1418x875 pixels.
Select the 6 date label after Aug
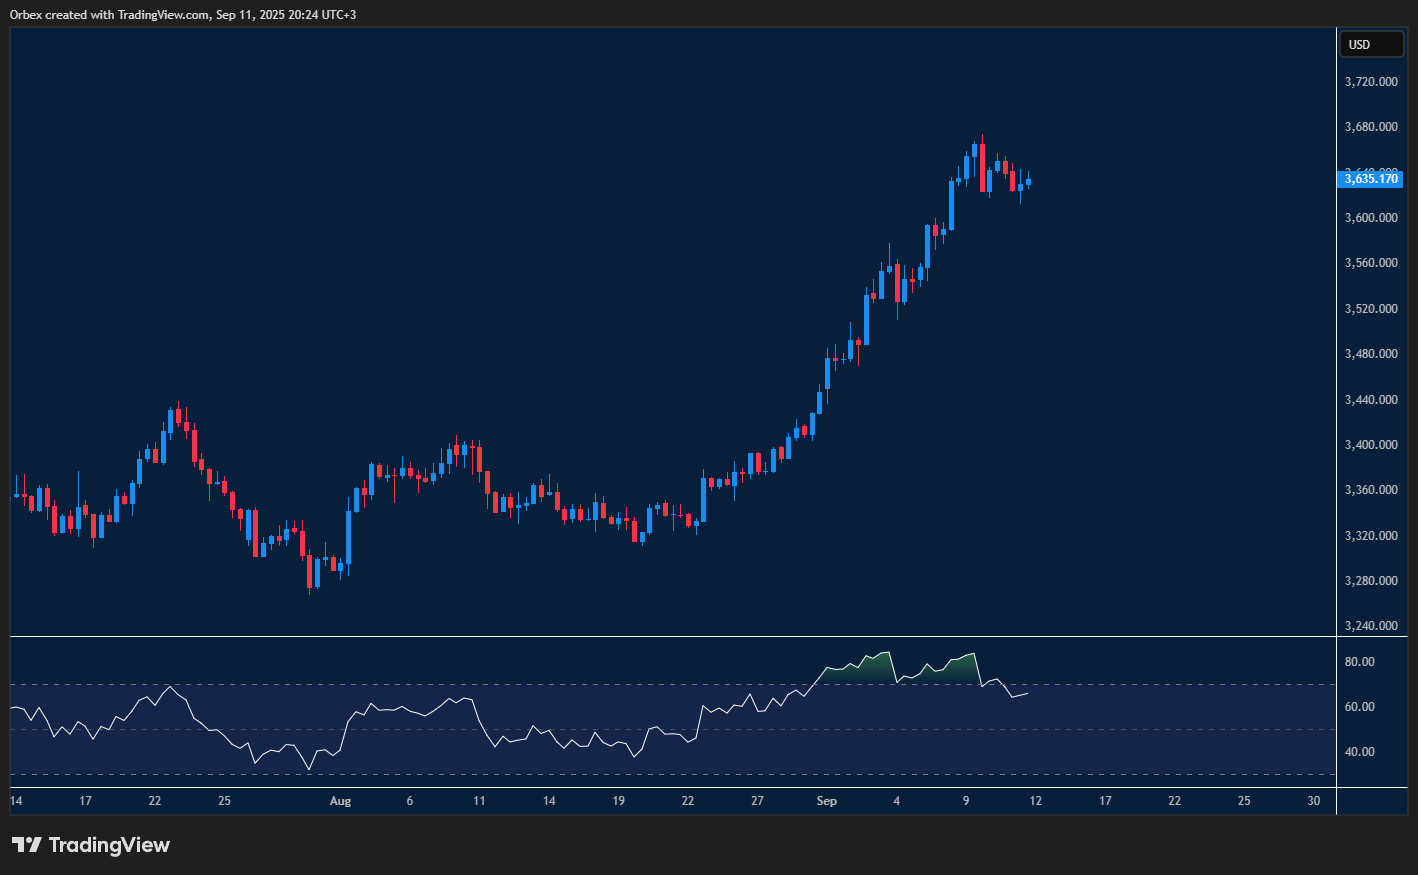(410, 801)
